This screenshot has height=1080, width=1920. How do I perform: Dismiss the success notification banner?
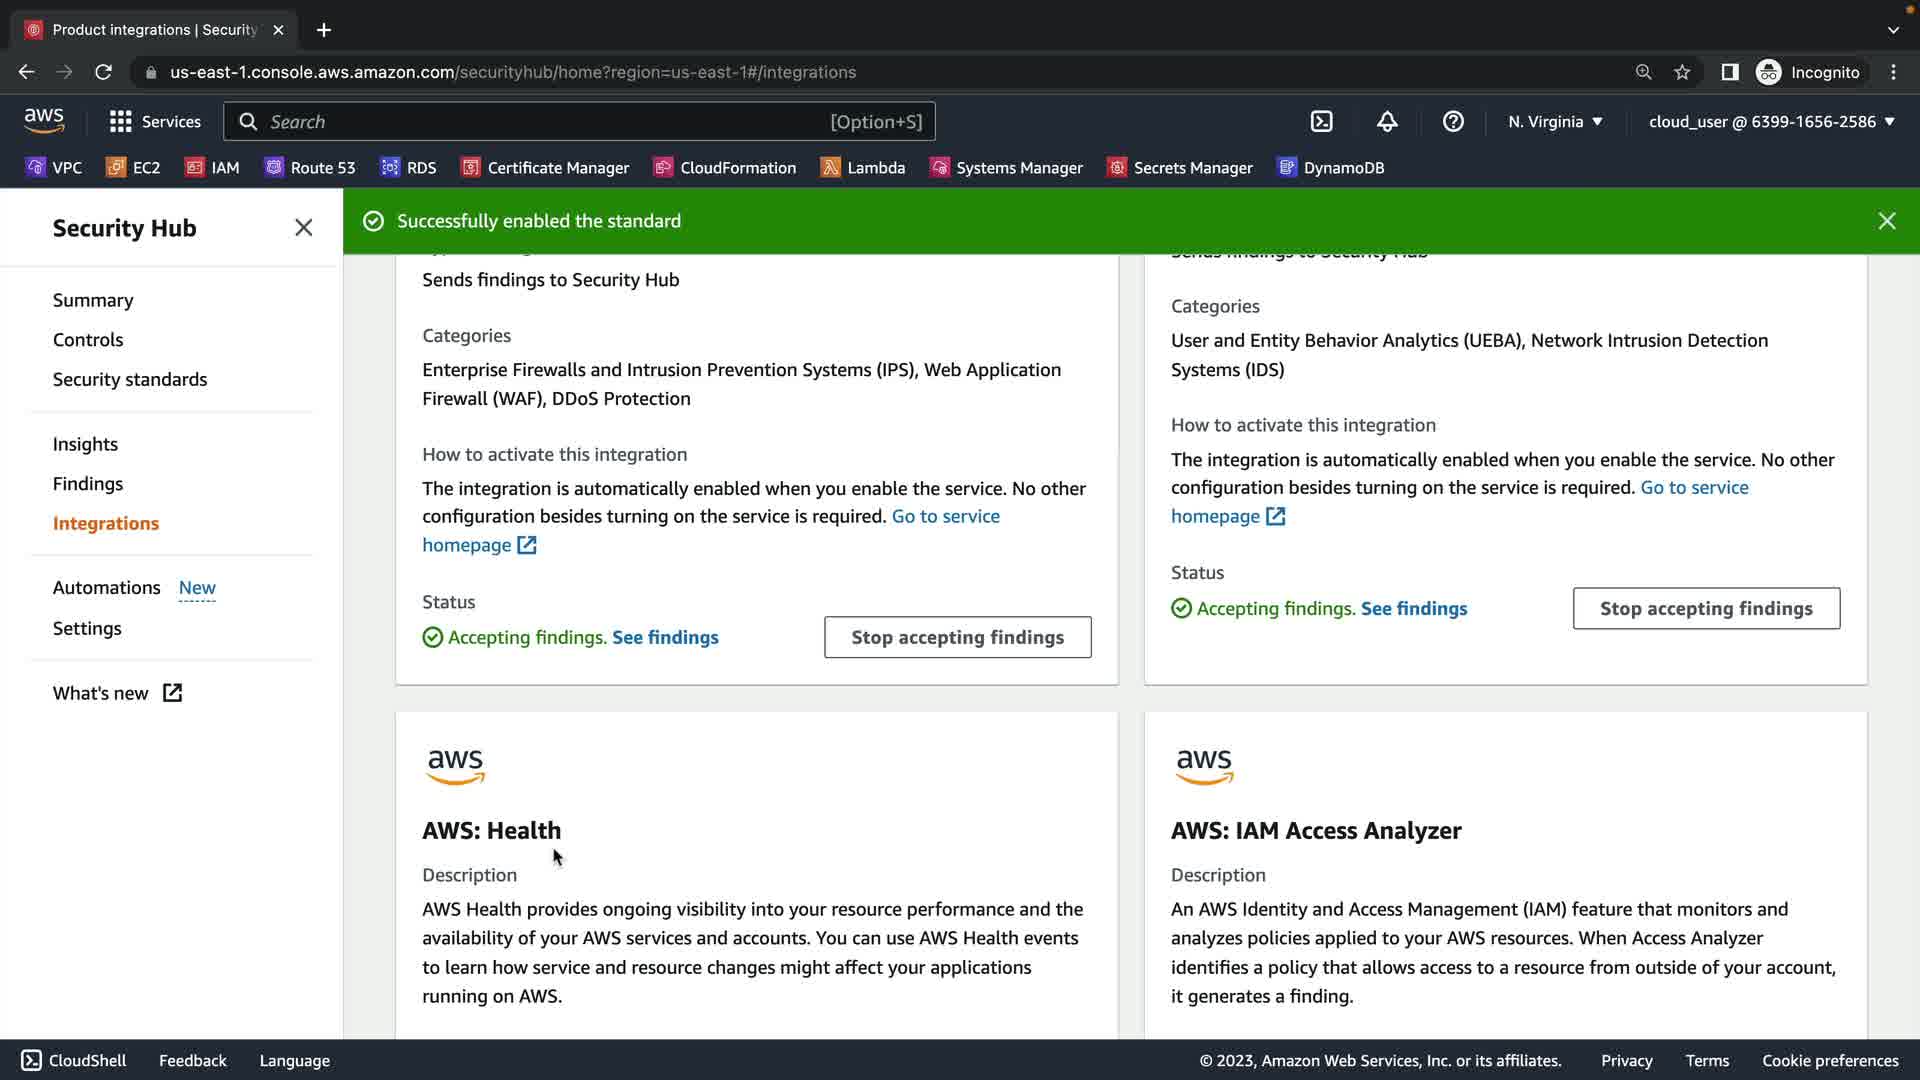(x=1886, y=221)
